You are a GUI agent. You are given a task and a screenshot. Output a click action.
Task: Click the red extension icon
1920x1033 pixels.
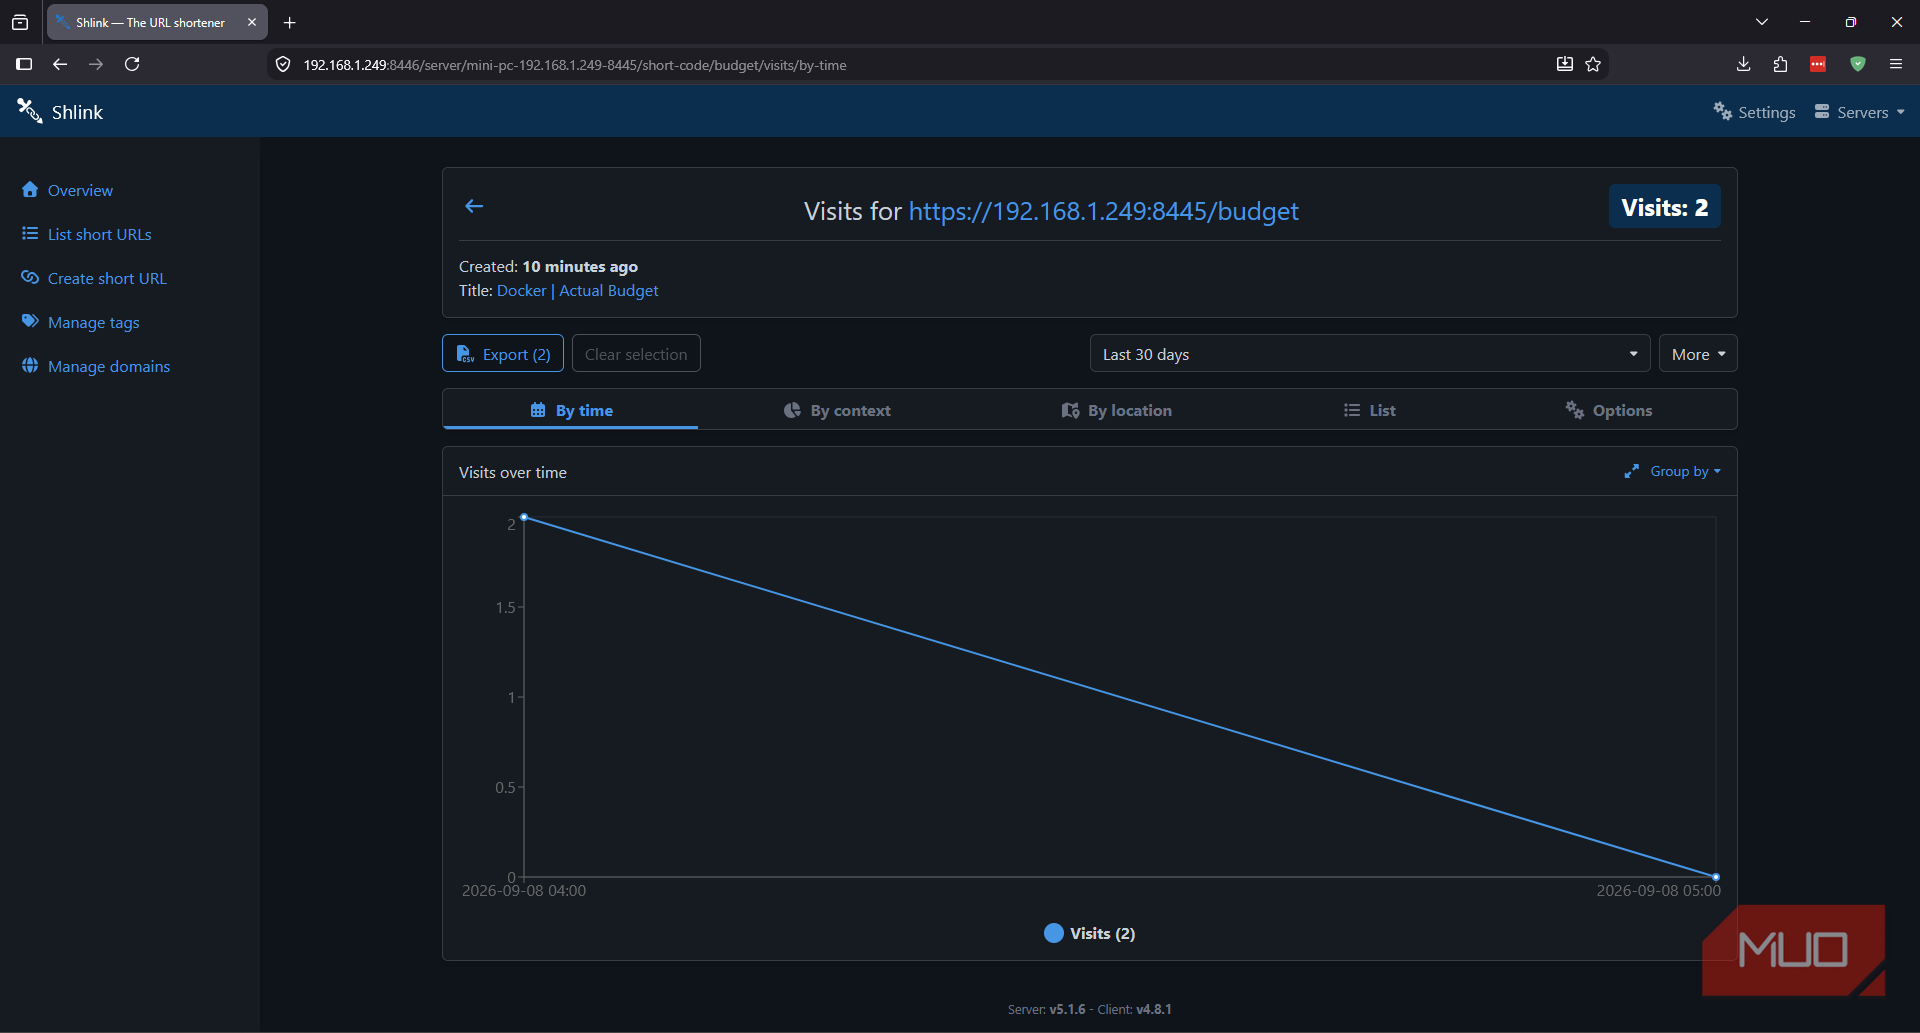1818,64
